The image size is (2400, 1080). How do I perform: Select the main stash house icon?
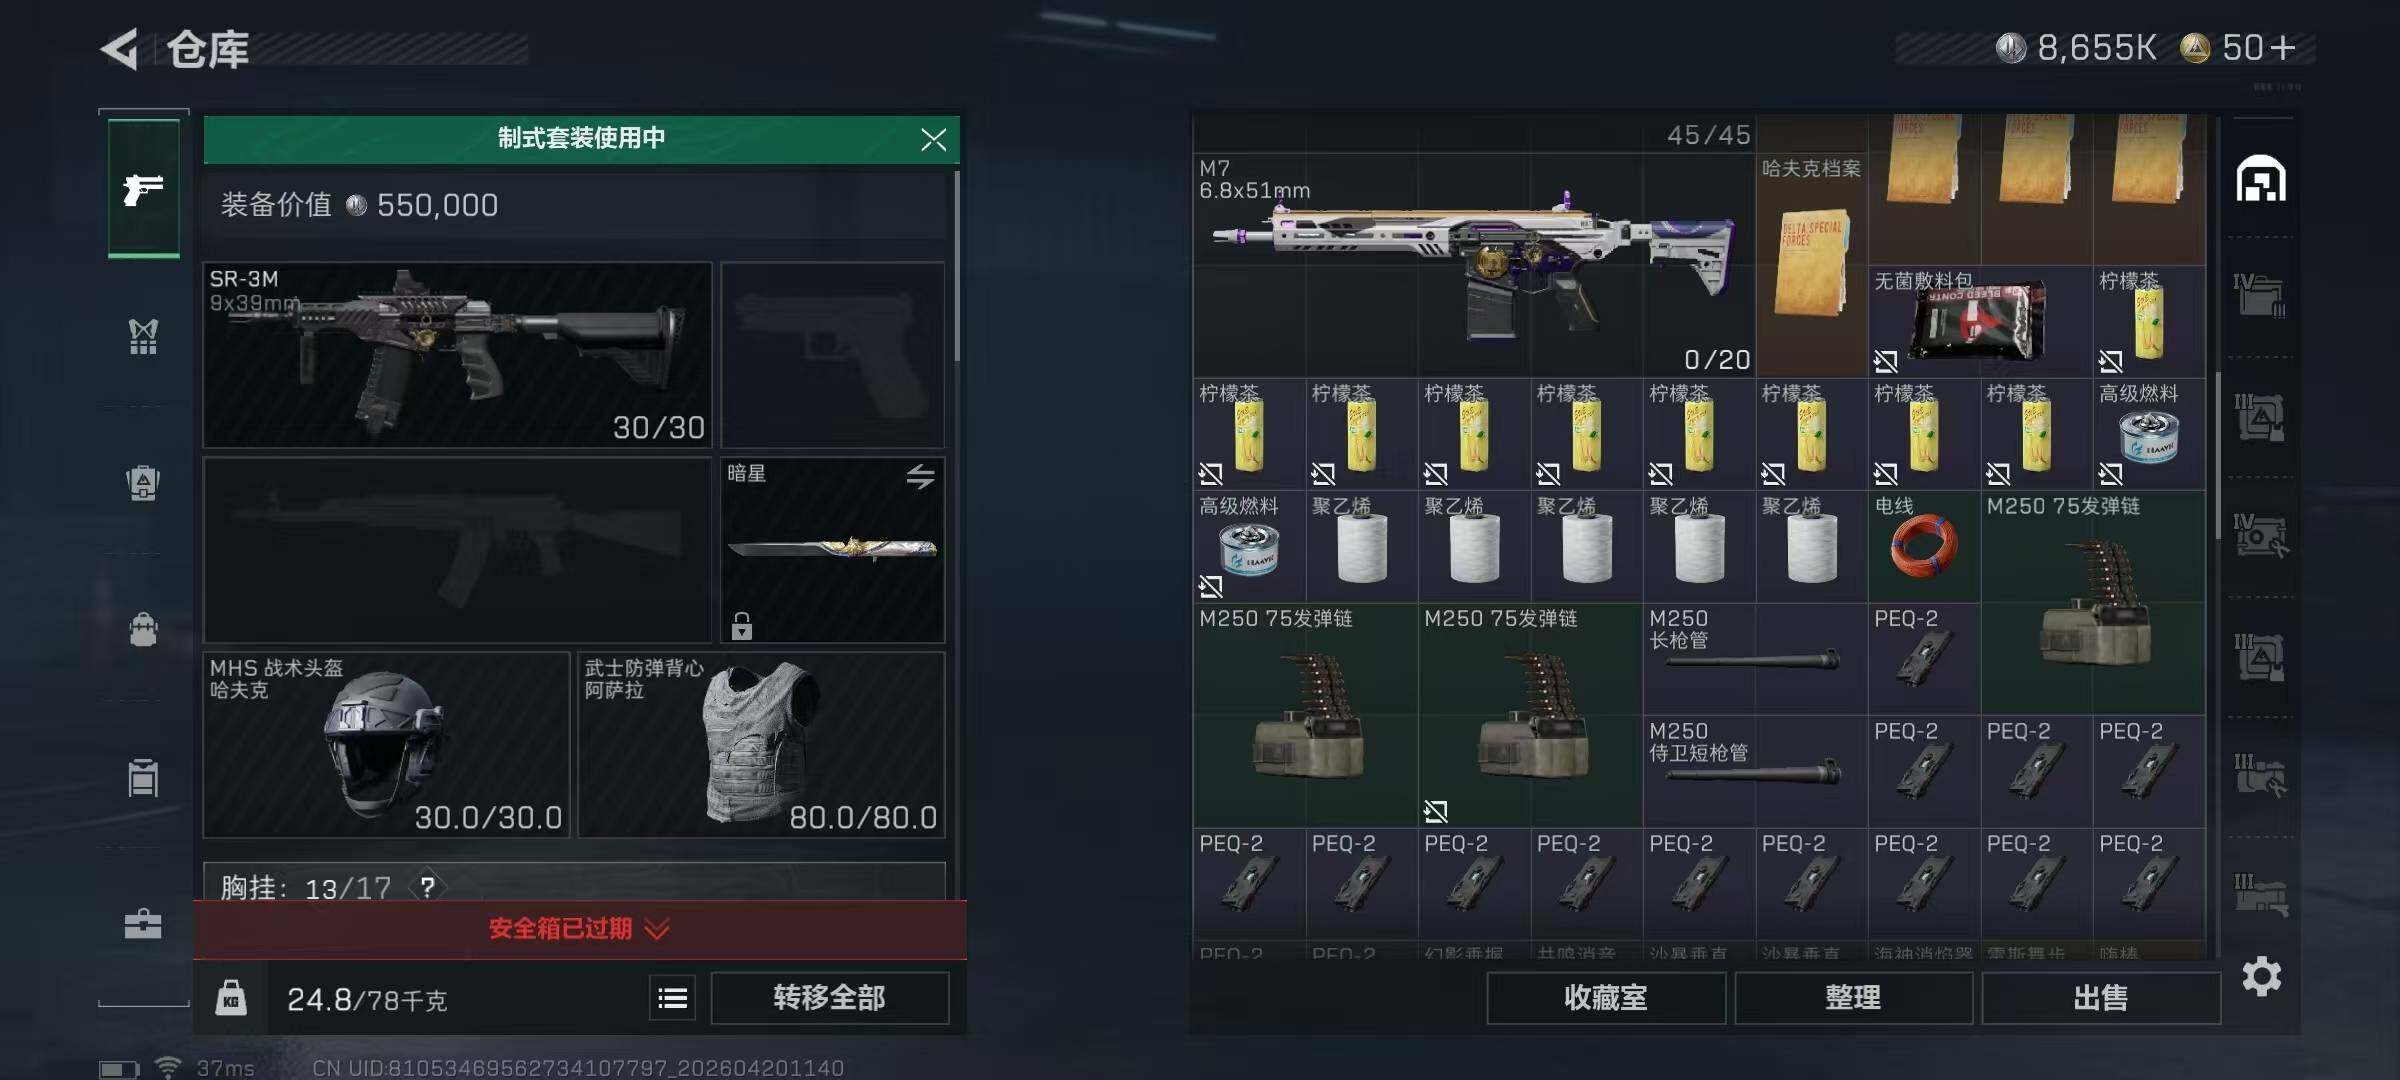2261,179
